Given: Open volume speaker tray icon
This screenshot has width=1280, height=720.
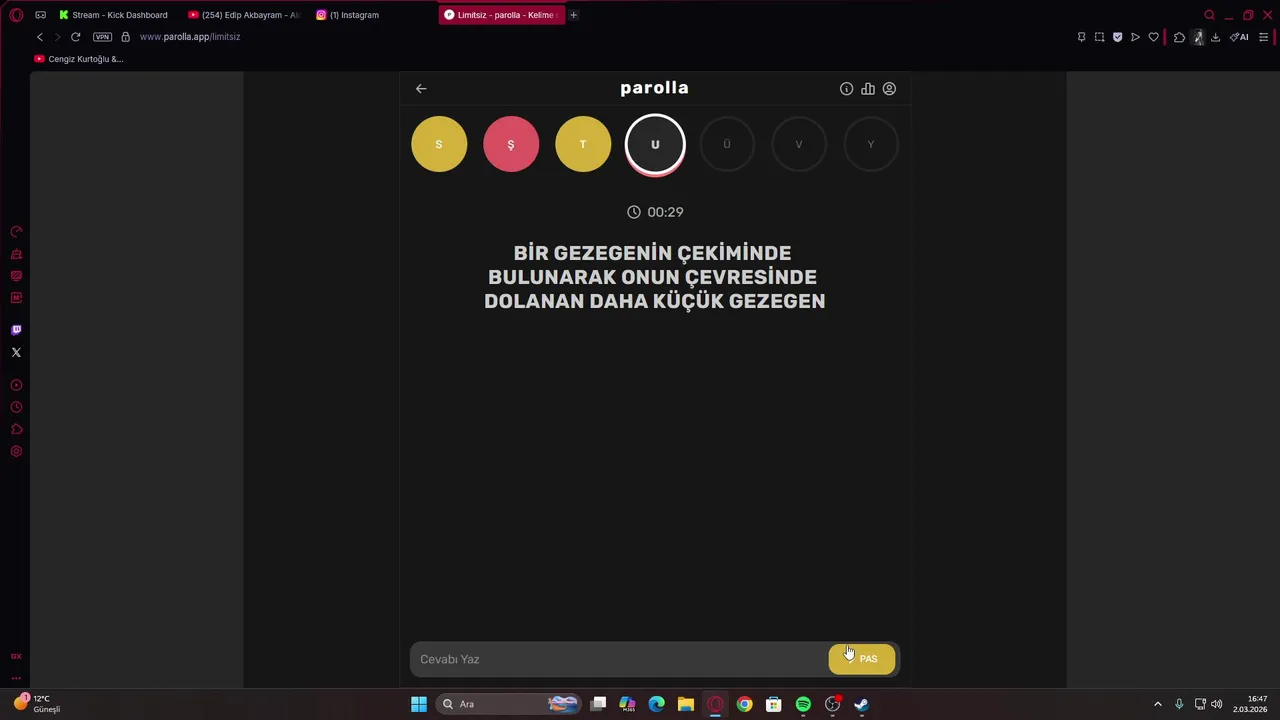Looking at the screenshot, I should 1217,704.
